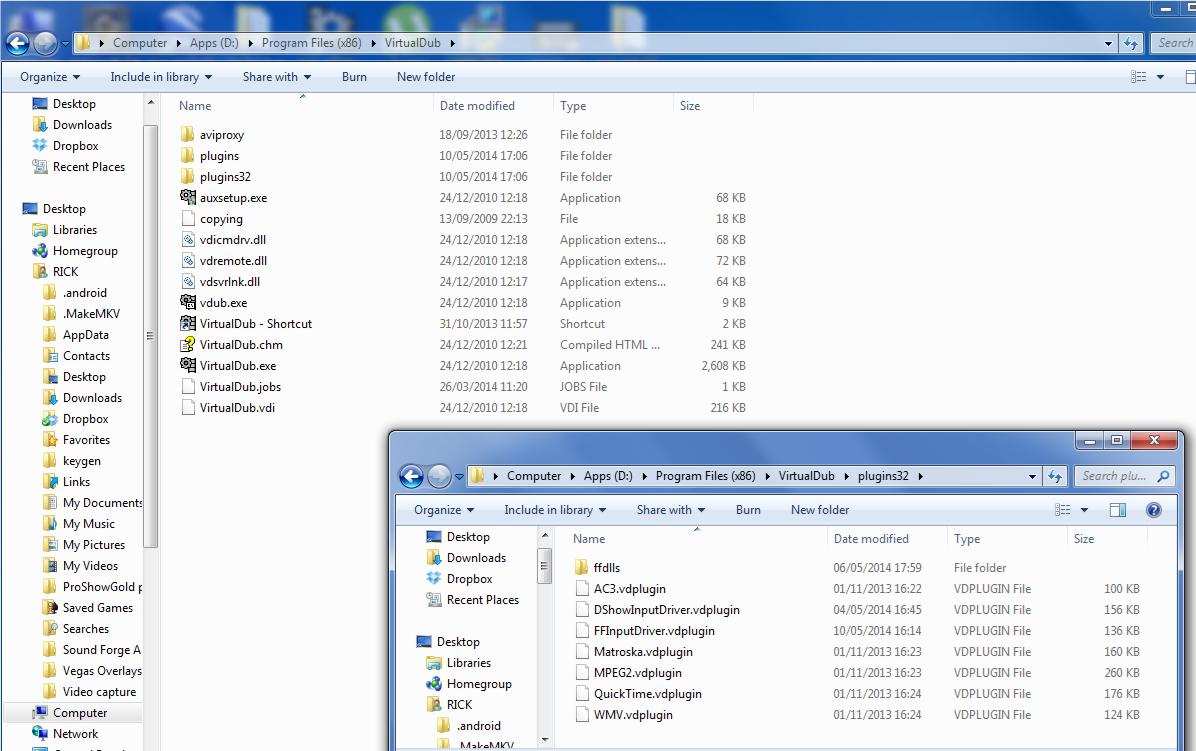Open the Organize dropdown in the VirtualDub window
This screenshot has height=751, width=1196.
pyautogui.click(x=50, y=77)
